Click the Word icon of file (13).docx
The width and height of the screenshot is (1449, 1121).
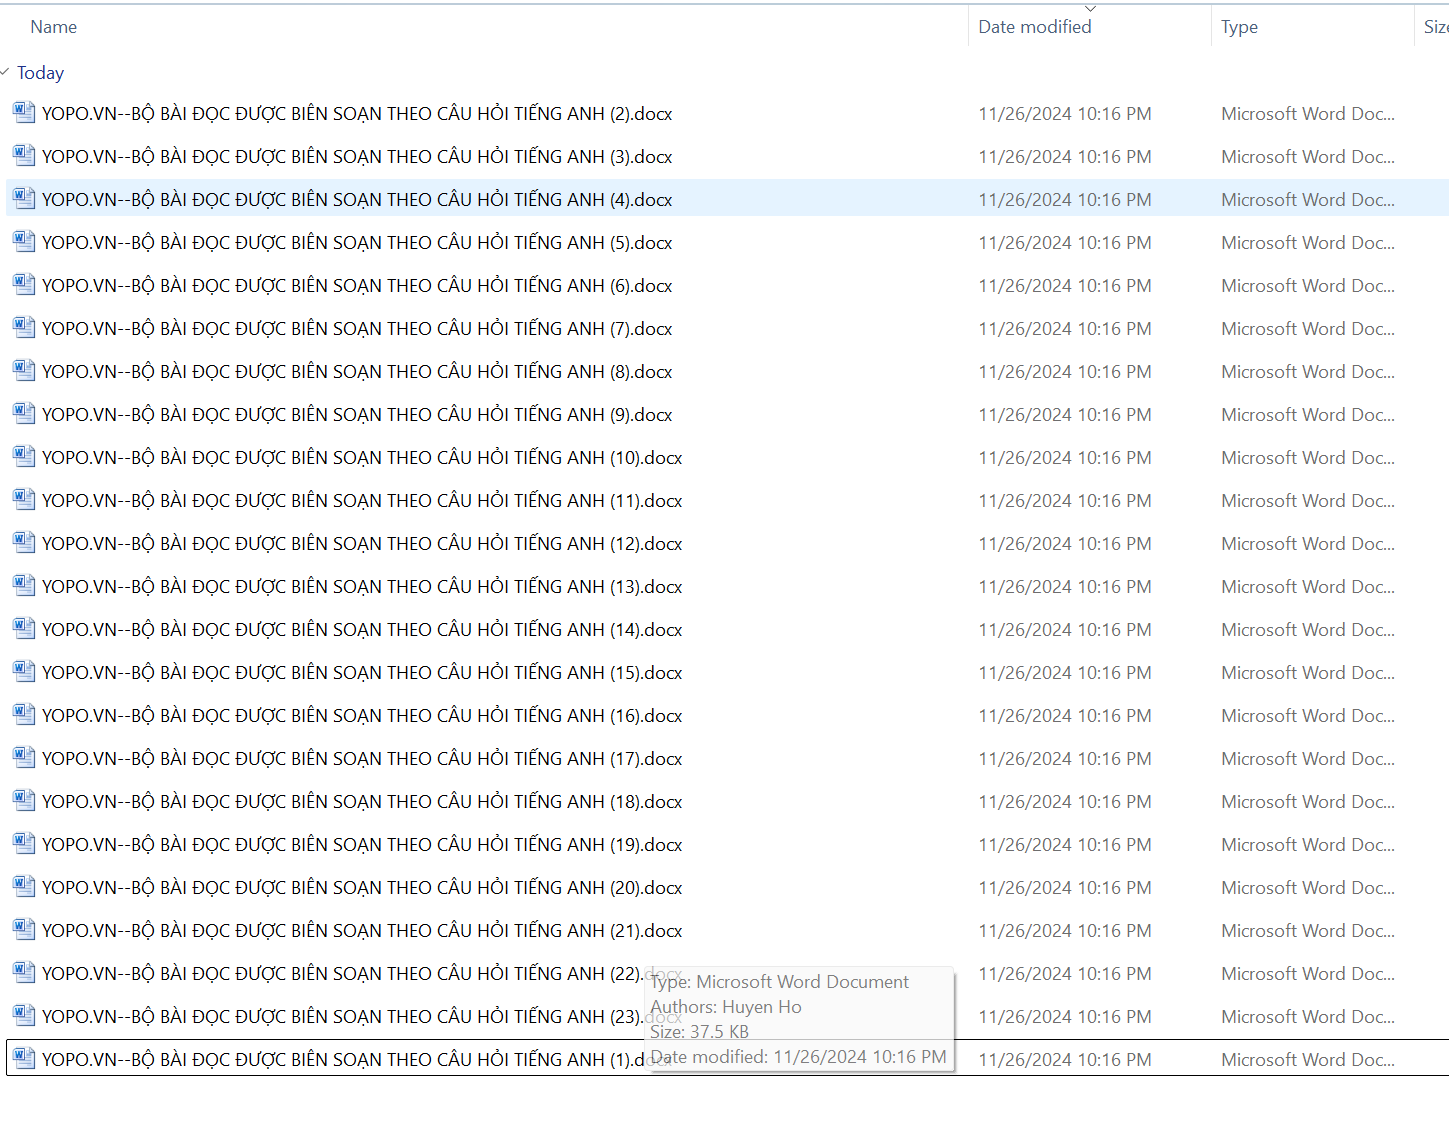tap(24, 585)
